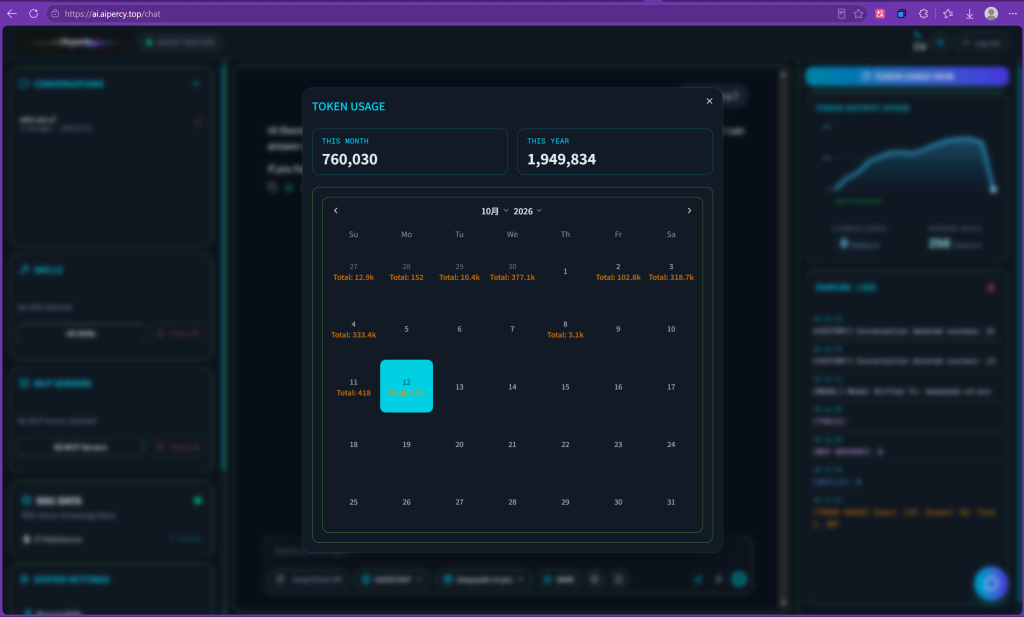
Task: Select day 10 in the calendar
Action: pyautogui.click(x=671, y=329)
